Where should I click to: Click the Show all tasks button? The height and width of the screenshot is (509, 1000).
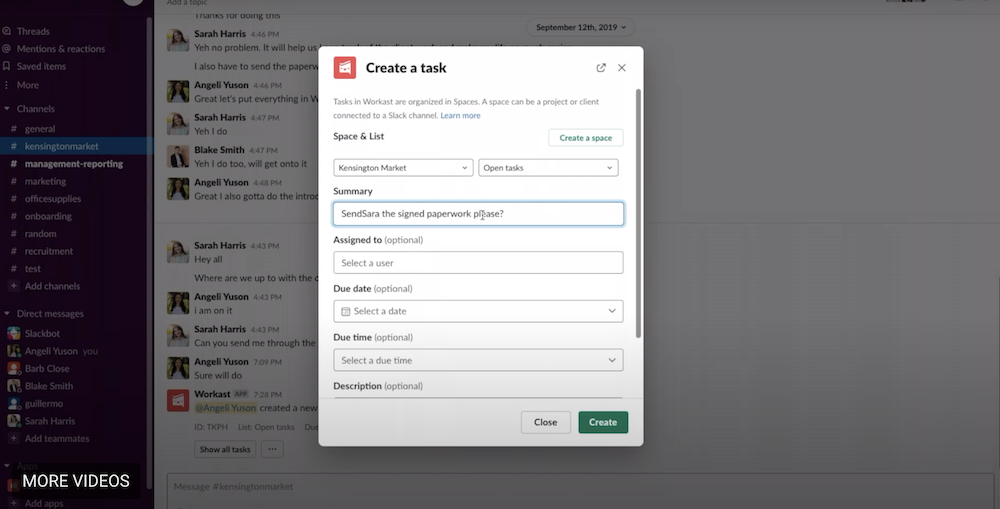tap(225, 449)
